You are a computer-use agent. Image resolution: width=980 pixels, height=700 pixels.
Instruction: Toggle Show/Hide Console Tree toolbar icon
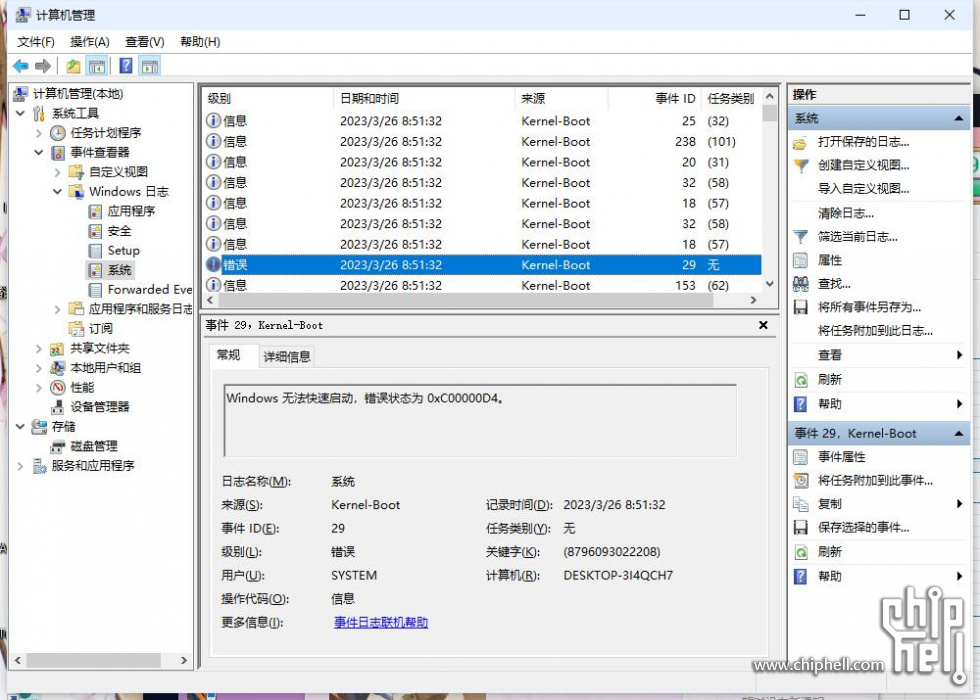pyautogui.click(x=97, y=66)
